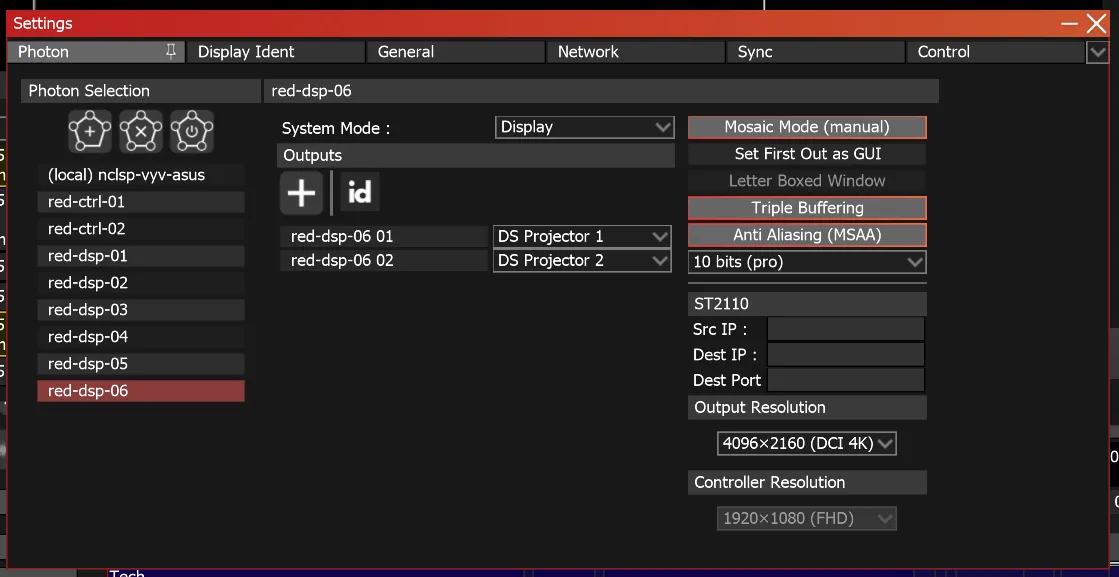
Task: Click the Dest Port input field
Action: tap(846, 379)
